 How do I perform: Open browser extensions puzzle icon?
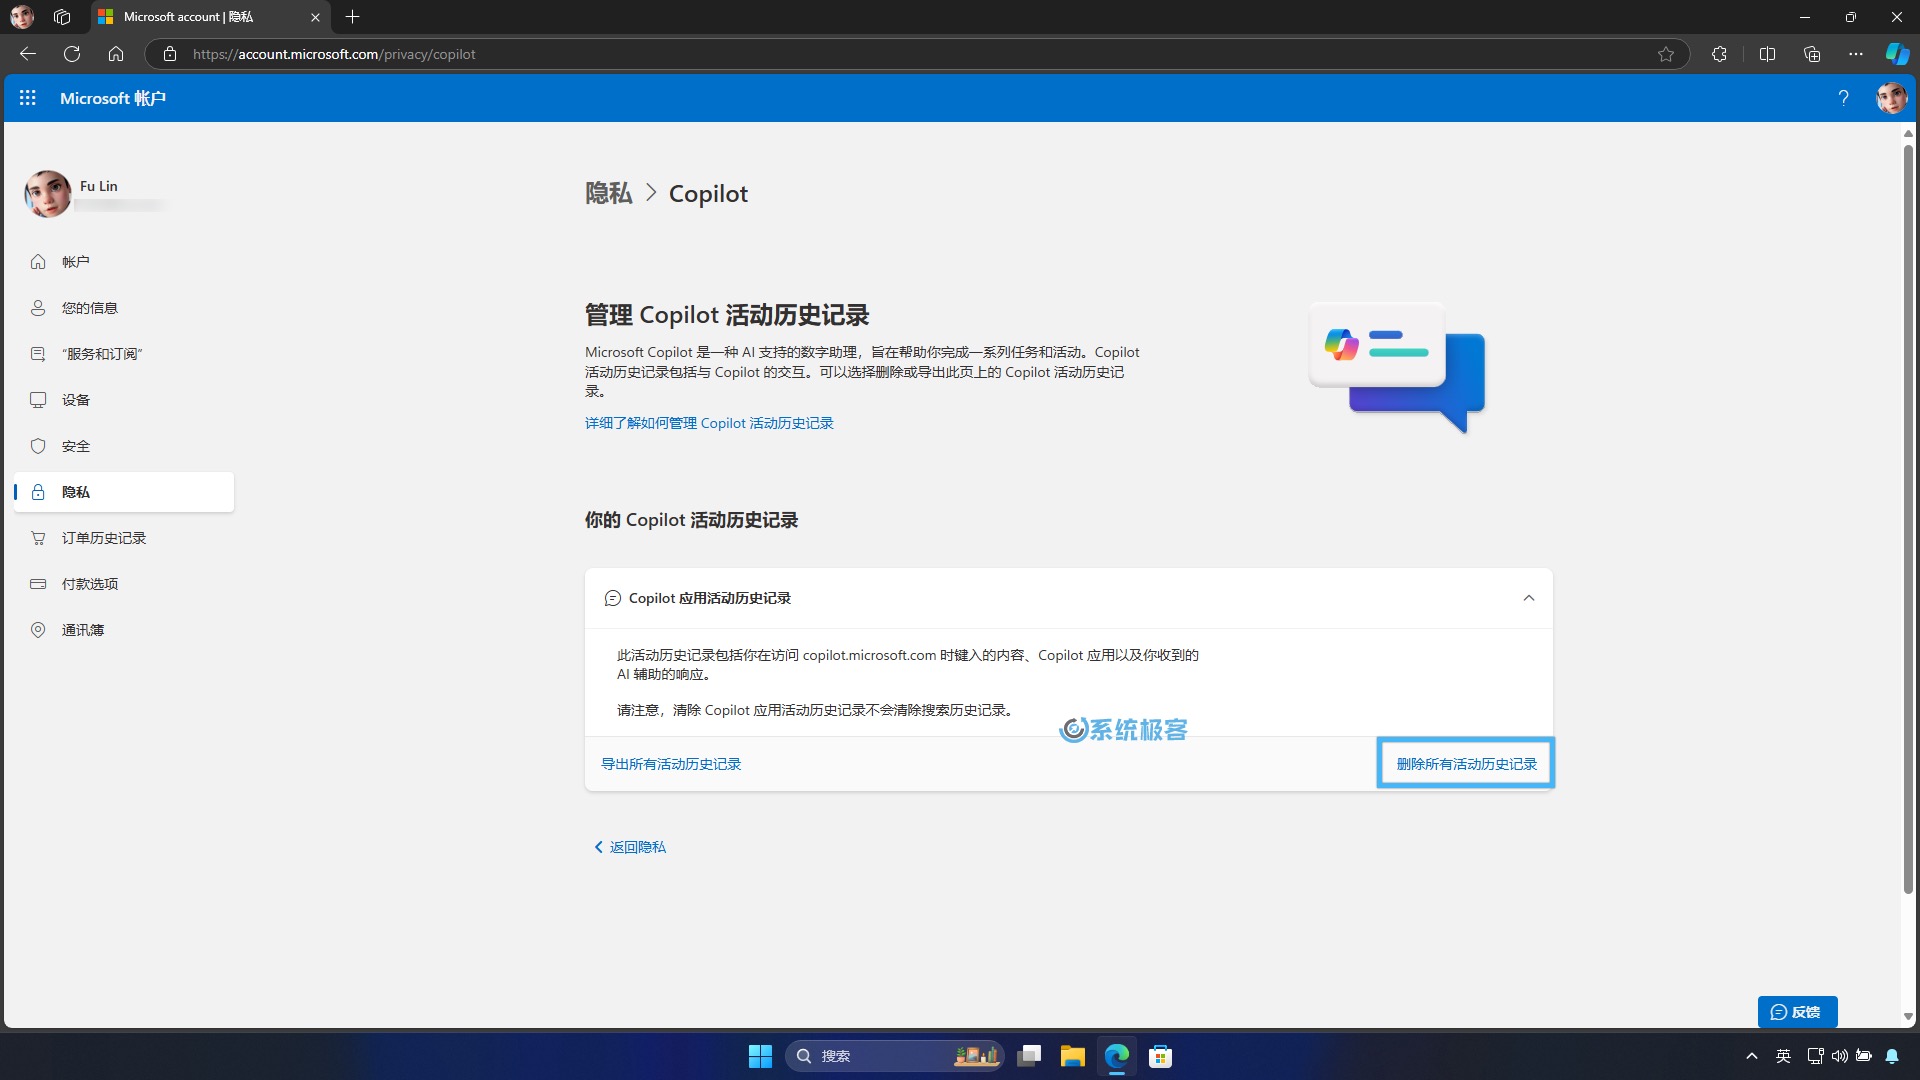[1719, 54]
